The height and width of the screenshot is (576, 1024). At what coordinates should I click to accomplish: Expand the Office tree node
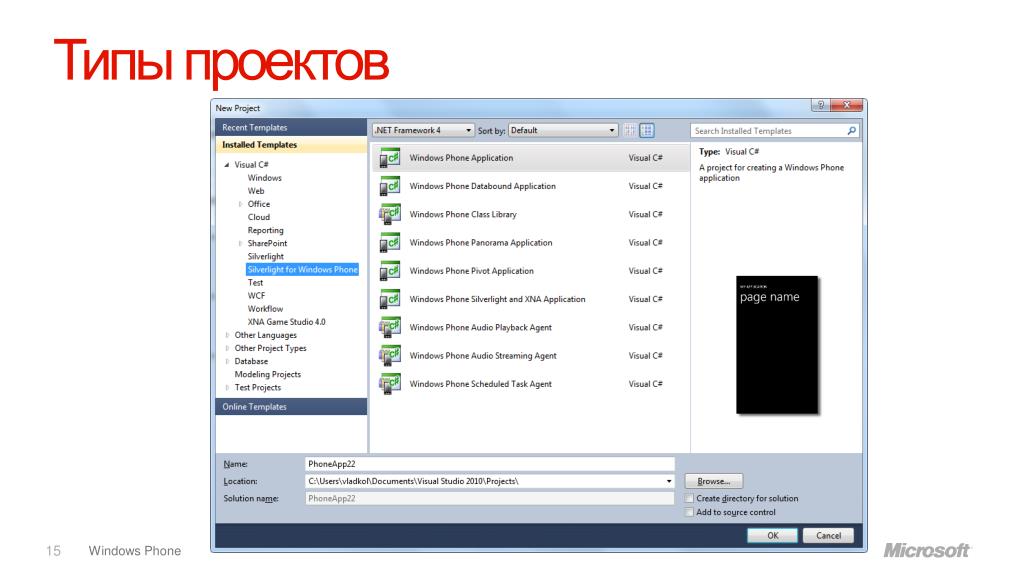pyautogui.click(x=240, y=204)
